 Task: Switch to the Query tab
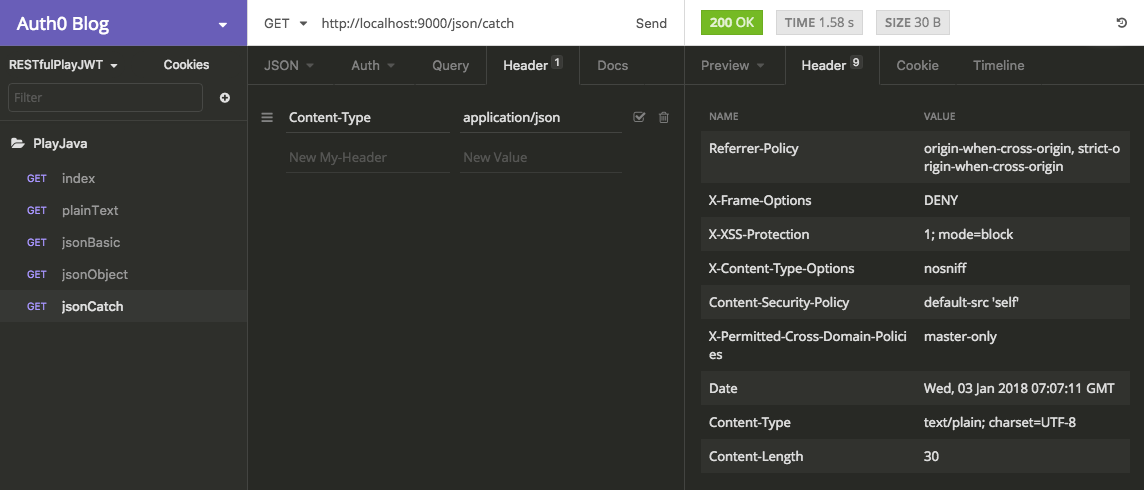pyautogui.click(x=450, y=65)
